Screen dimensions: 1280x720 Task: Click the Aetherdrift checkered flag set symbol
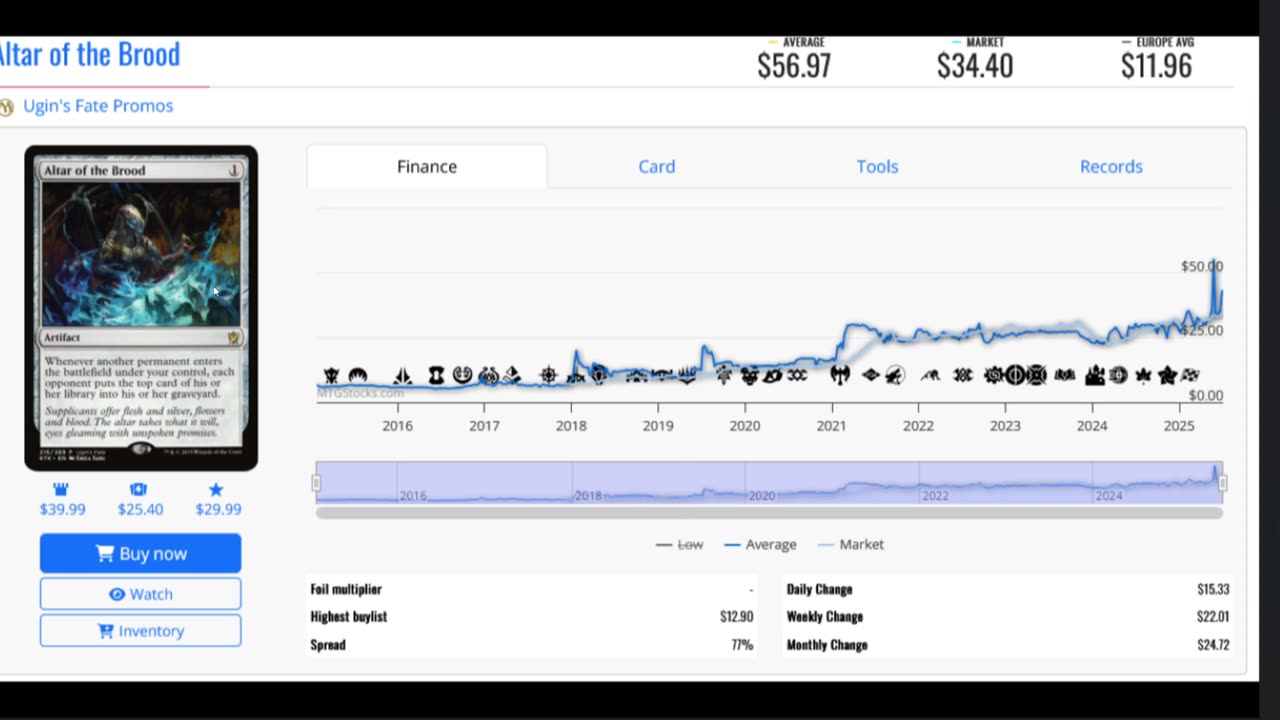coord(1190,375)
